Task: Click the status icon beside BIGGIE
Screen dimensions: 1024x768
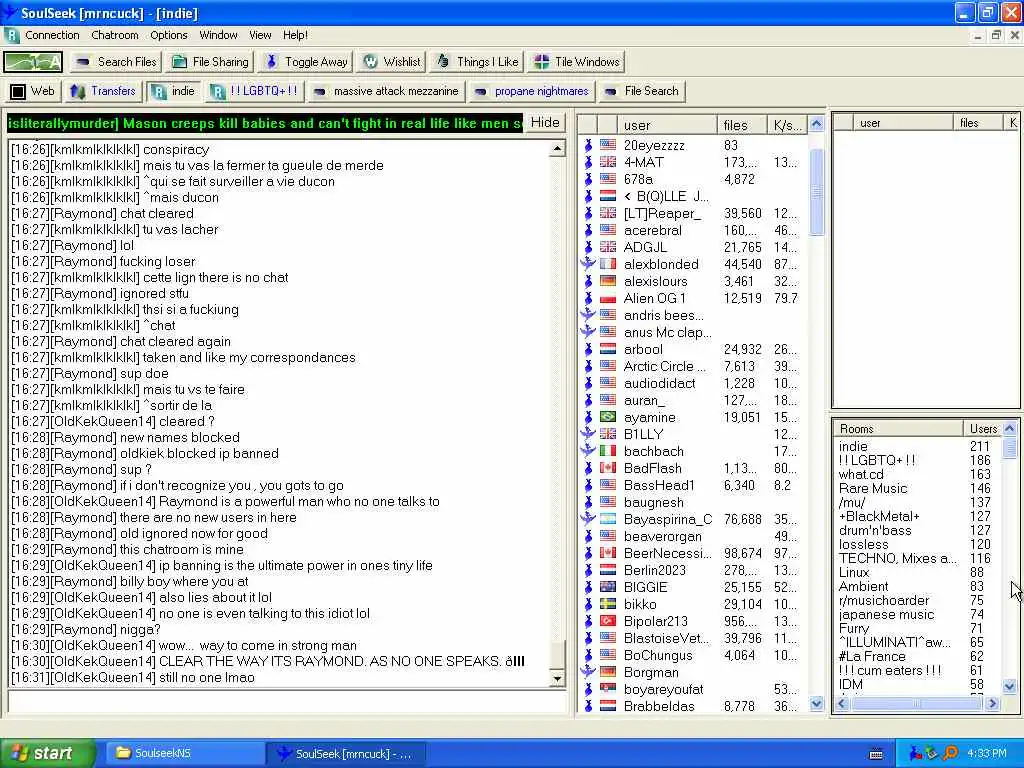Action: click(588, 587)
